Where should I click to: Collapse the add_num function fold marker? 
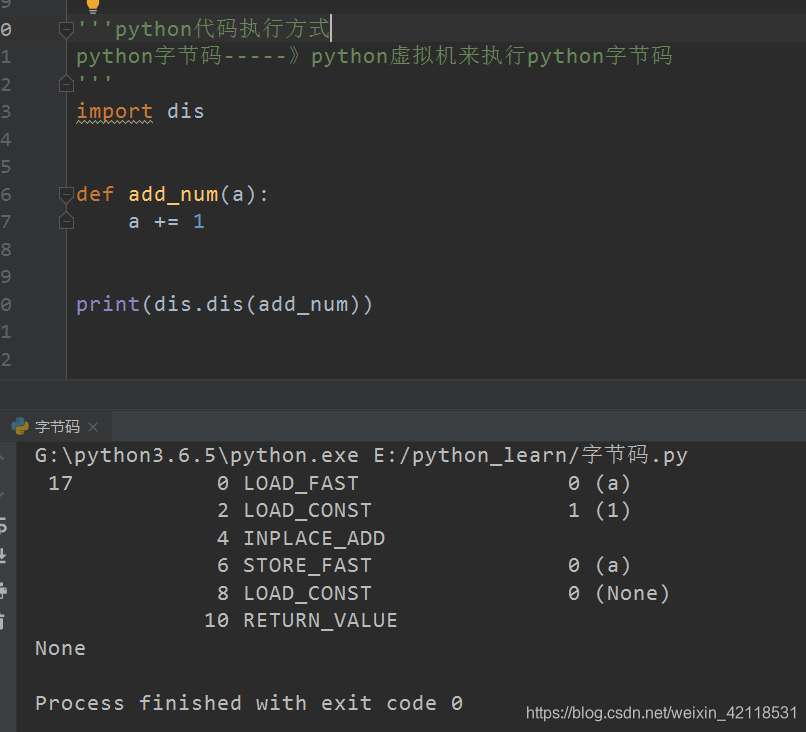click(66, 194)
